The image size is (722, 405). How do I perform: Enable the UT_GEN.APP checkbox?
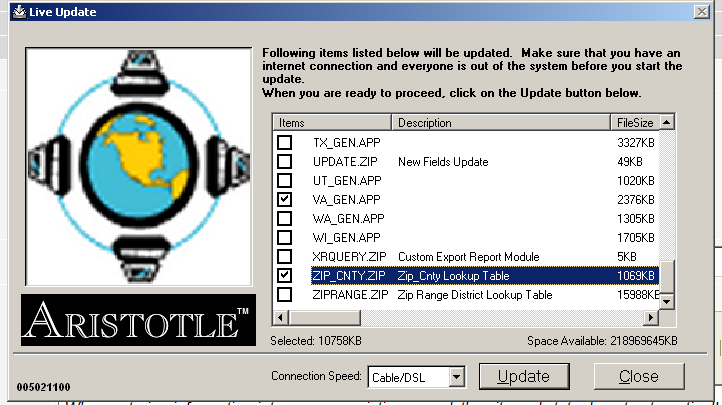pyautogui.click(x=285, y=180)
